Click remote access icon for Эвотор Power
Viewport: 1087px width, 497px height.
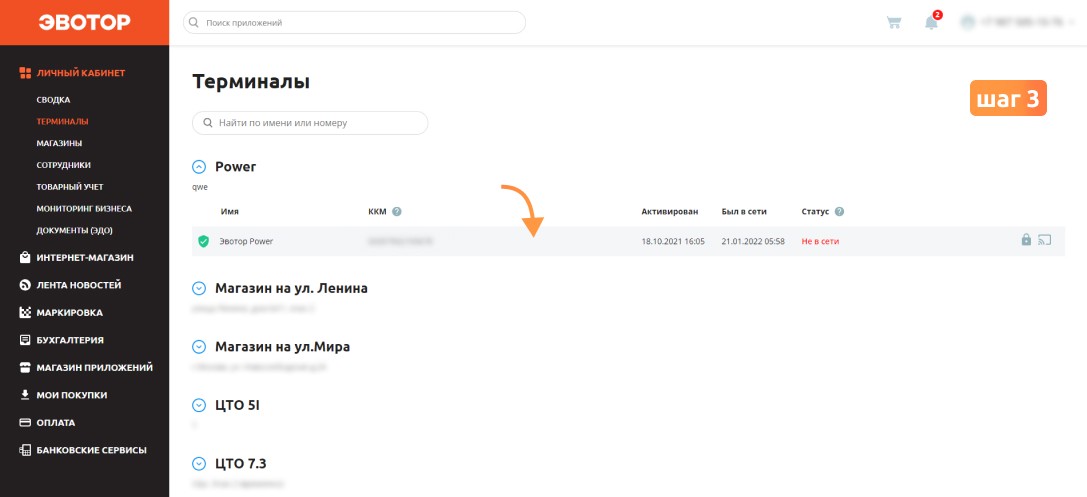point(1045,240)
